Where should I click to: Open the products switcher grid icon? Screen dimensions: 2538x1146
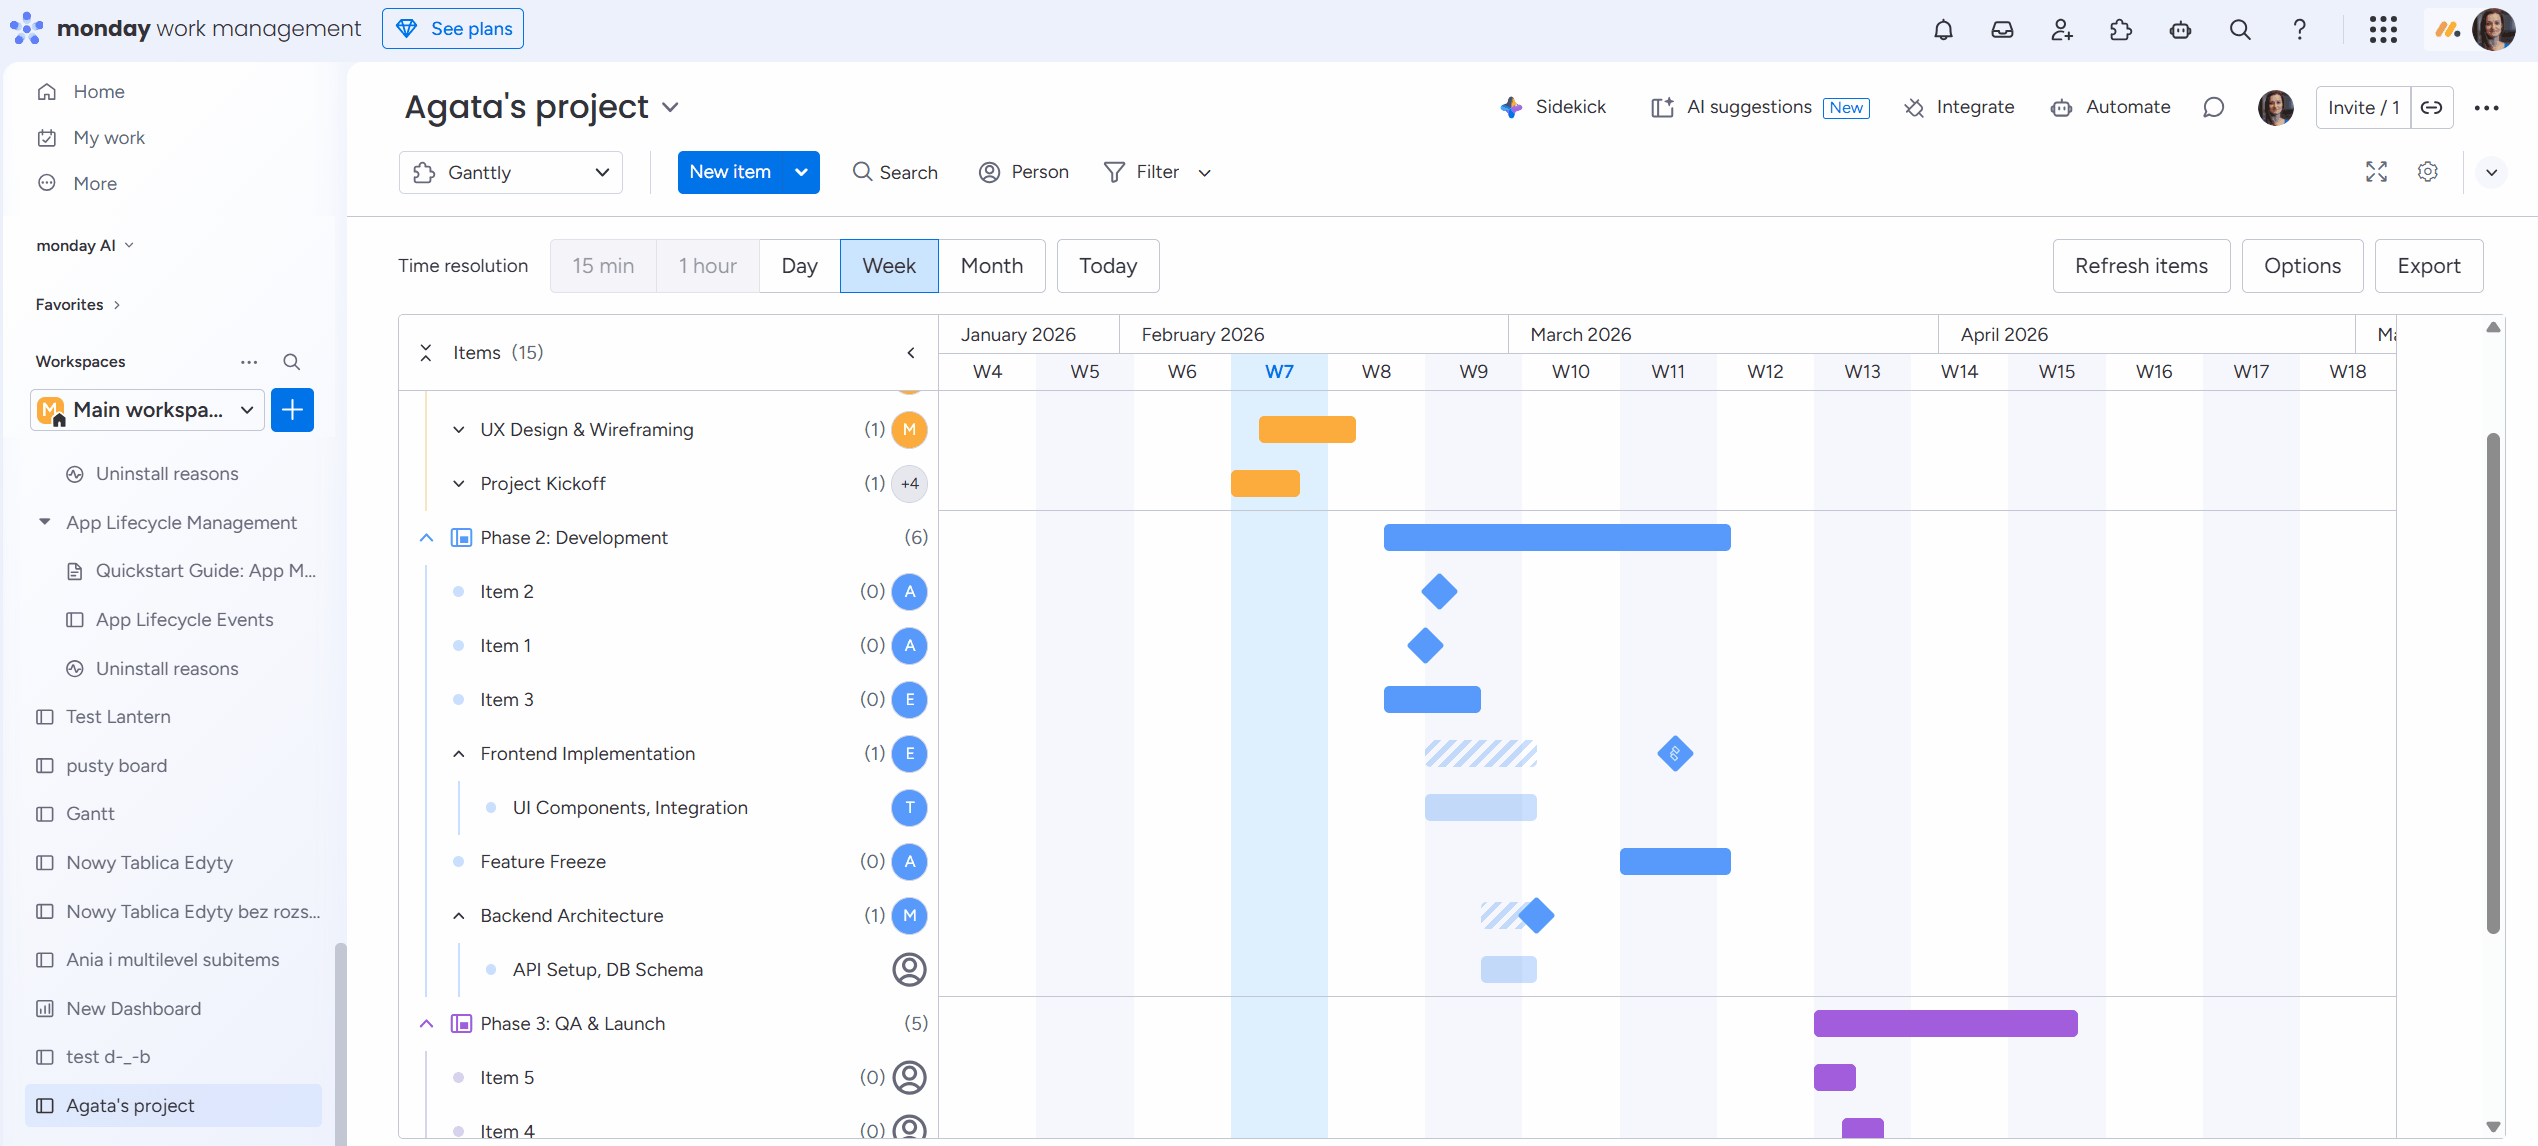tap(2383, 29)
